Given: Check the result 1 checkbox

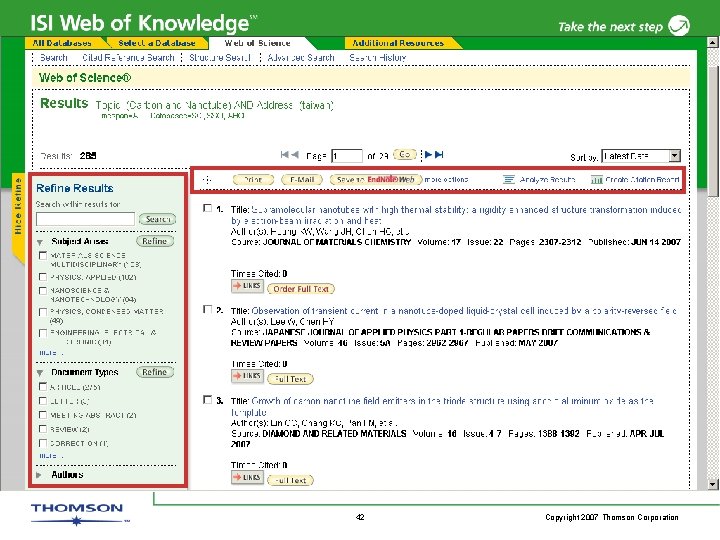Looking at the screenshot, I should pyautogui.click(x=208, y=208).
